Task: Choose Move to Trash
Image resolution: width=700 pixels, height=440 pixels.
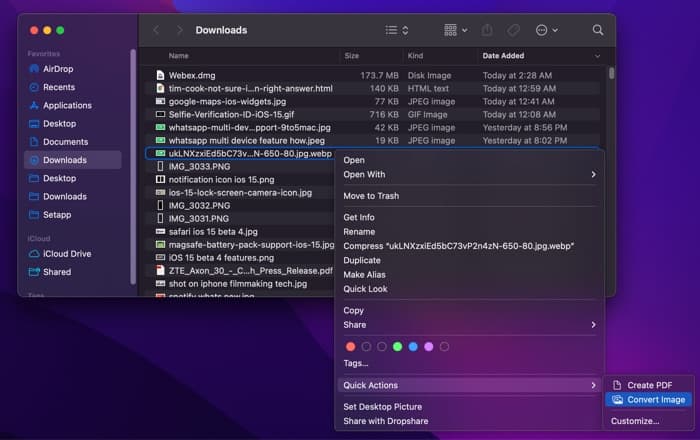Action: click(470, 196)
